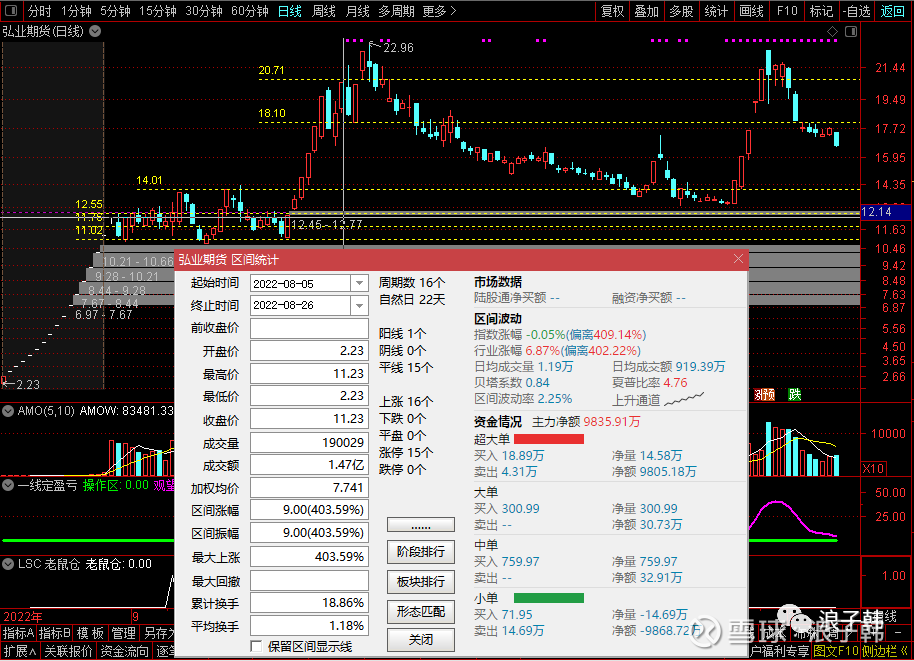Enable the 保留区间显示线 checkbox
Viewport: 914px width, 661px height.
[256, 646]
